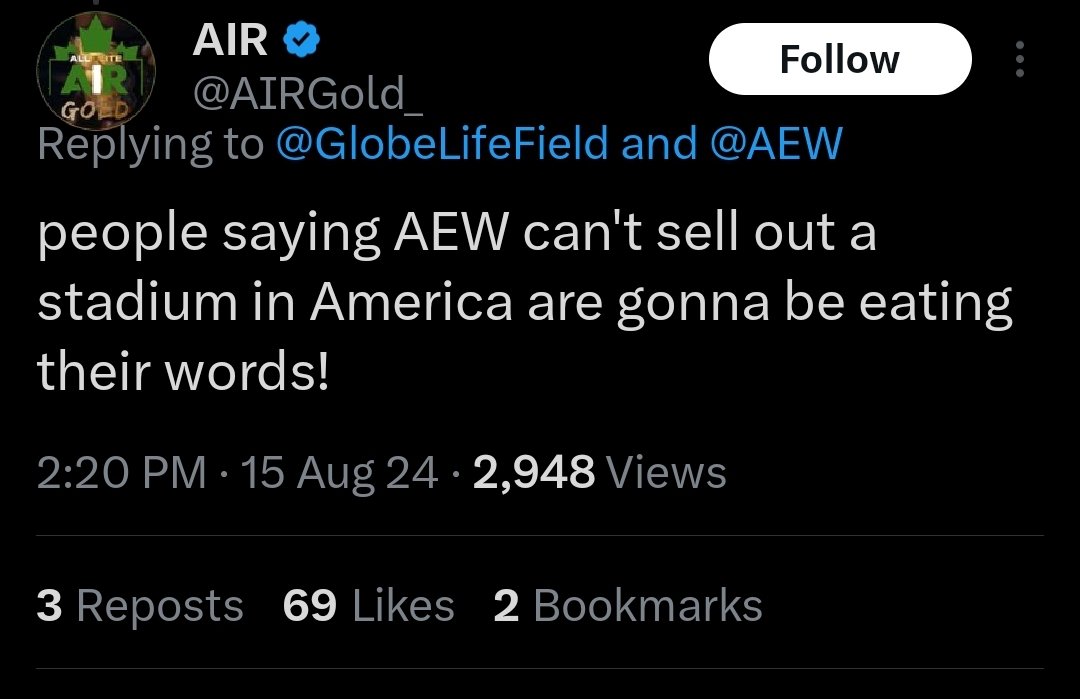
Task: Show the 69 Likes list
Action: [368, 606]
